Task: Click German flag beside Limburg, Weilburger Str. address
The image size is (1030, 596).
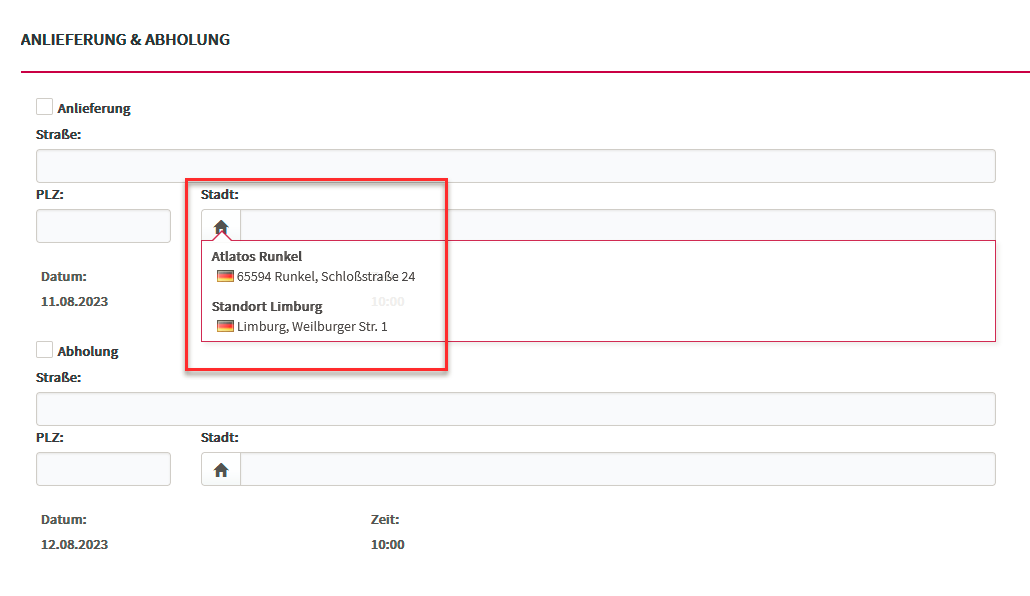Action: 225,326
